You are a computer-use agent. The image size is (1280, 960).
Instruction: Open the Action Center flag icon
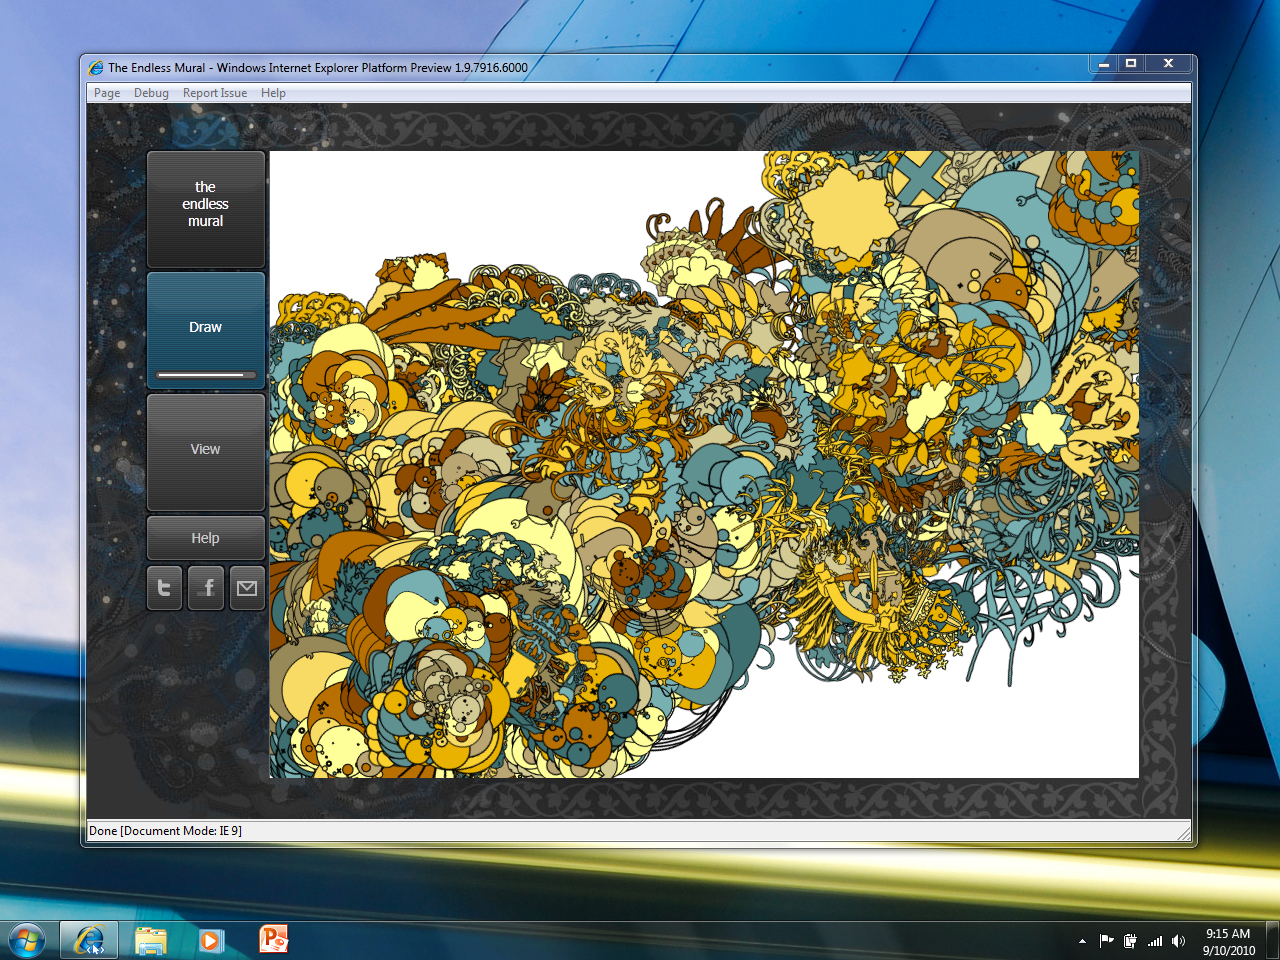(x=1106, y=941)
